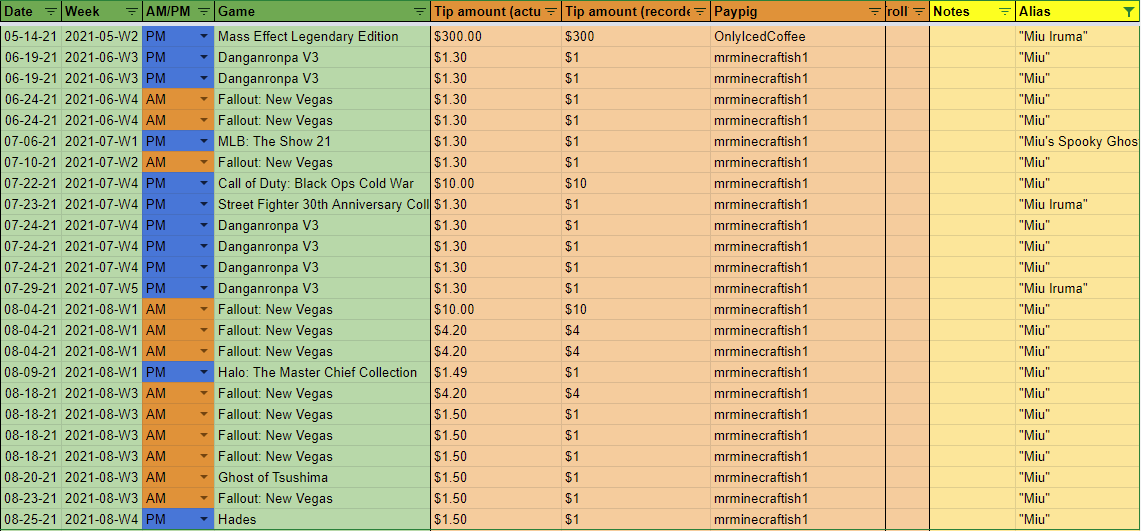1141x531 pixels.
Task: Expand AM/PM dropdown in the 08-20-21 row
Action: [x=203, y=477]
